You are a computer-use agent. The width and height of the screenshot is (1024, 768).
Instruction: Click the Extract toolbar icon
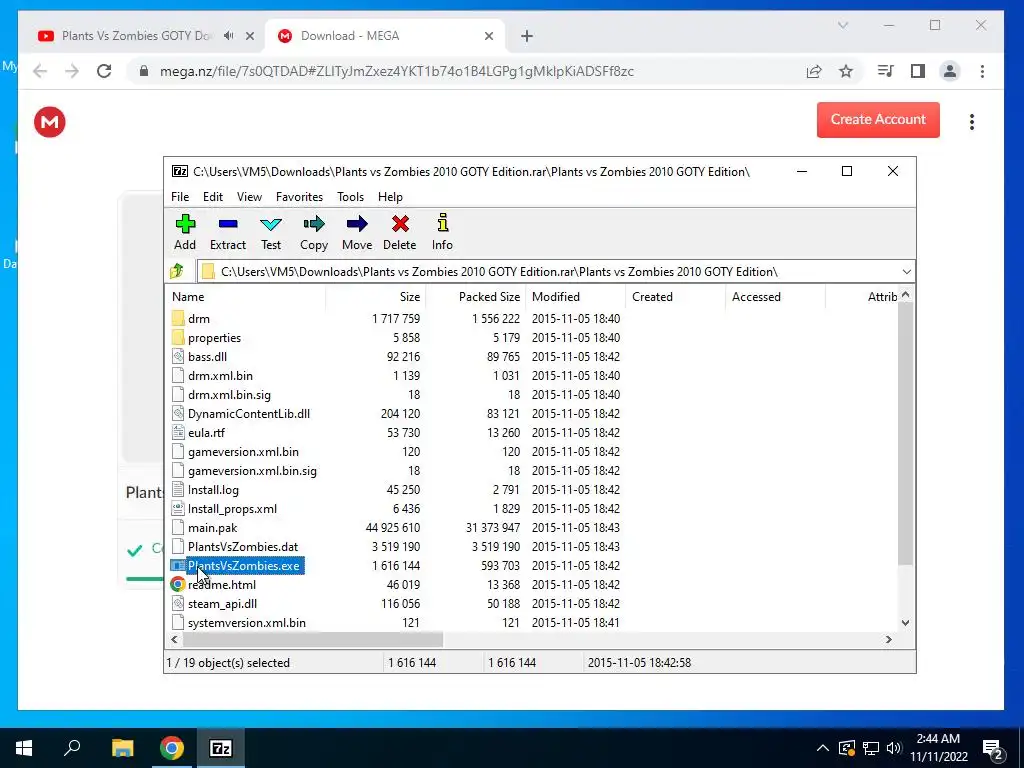pos(228,225)
